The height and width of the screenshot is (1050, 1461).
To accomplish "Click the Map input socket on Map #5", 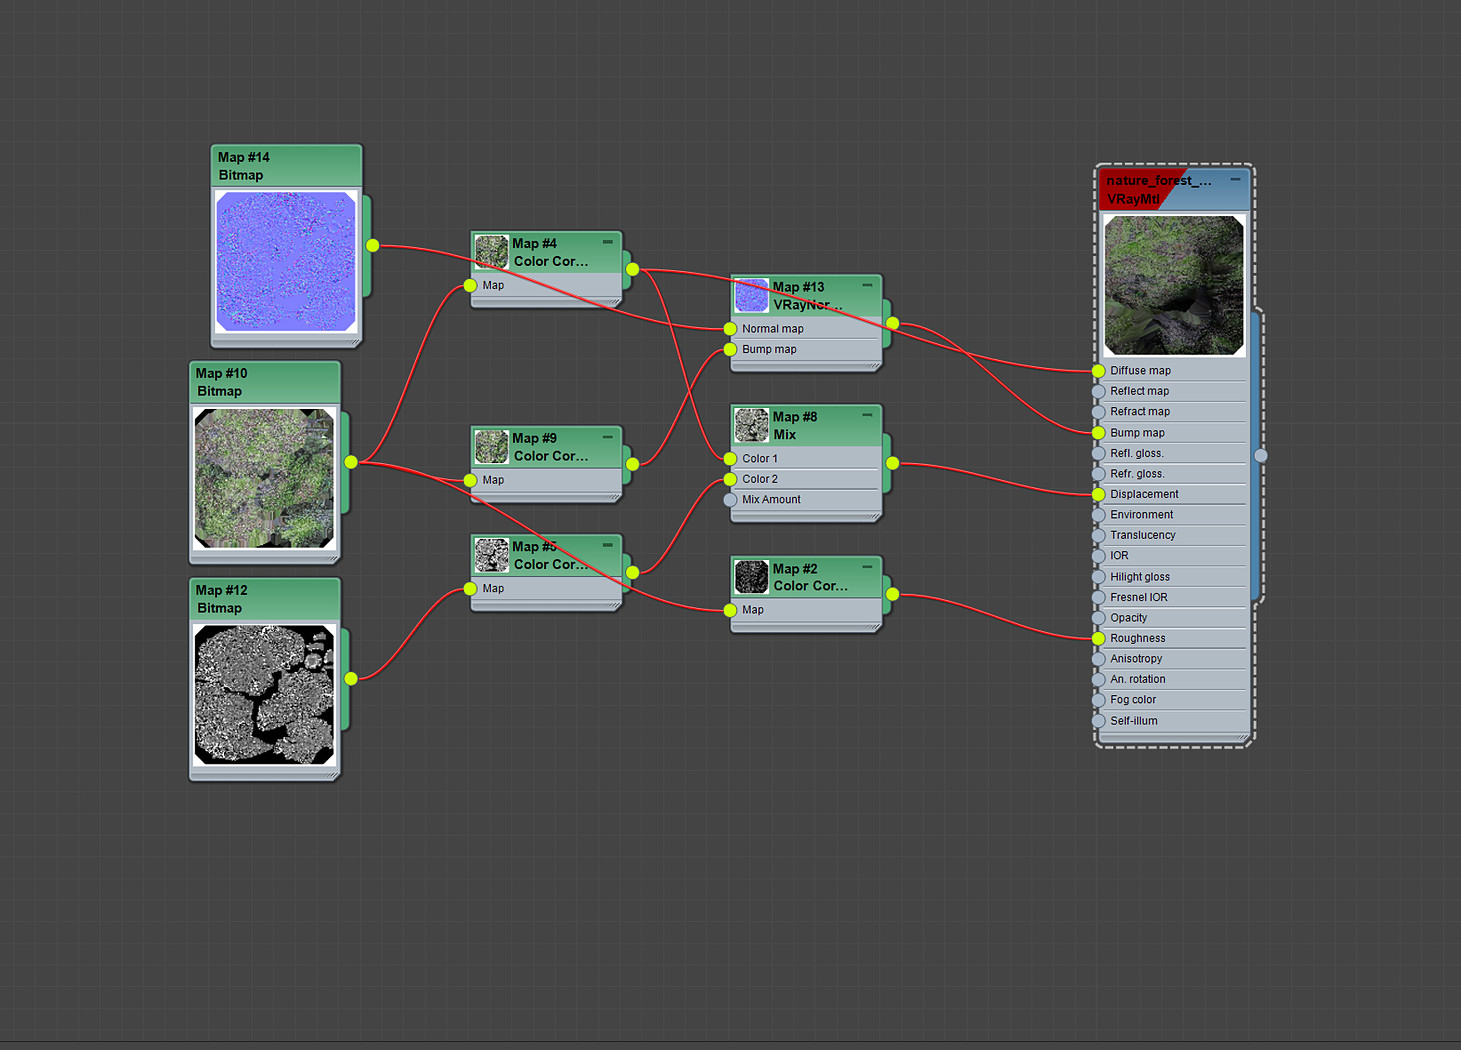I will [x=470, y=589].
